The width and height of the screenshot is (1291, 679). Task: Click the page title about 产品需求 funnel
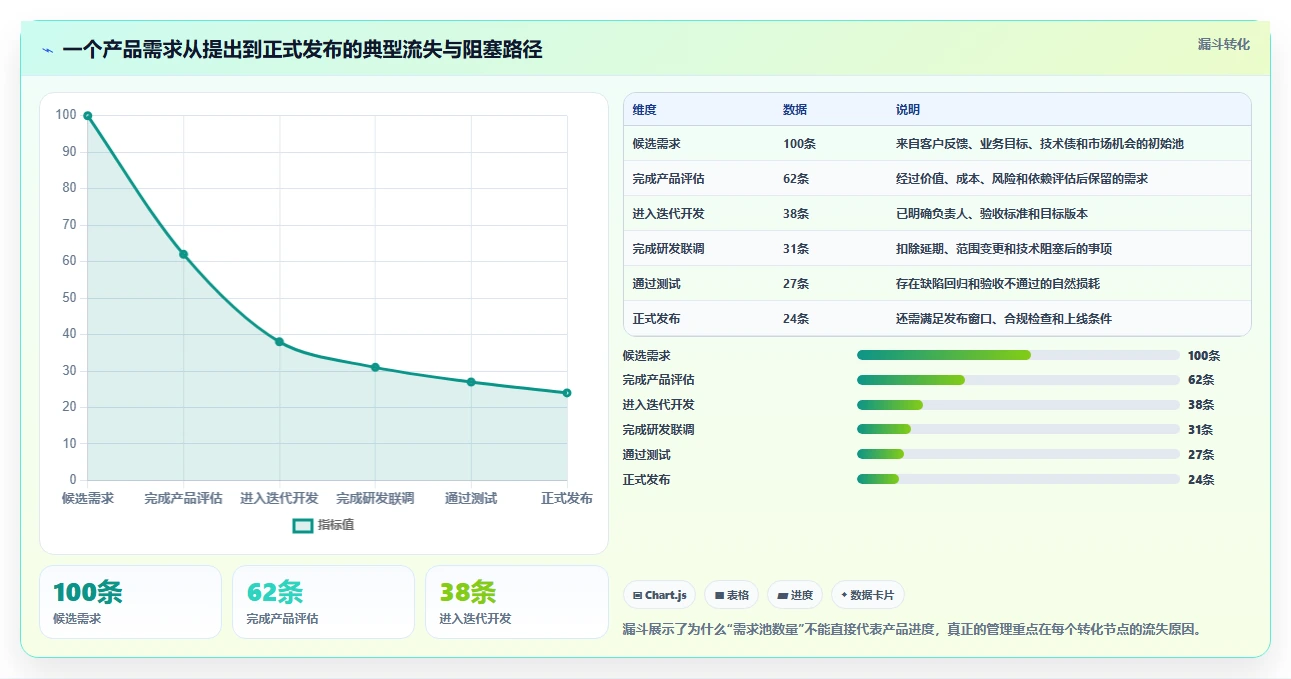pos(302,50)
